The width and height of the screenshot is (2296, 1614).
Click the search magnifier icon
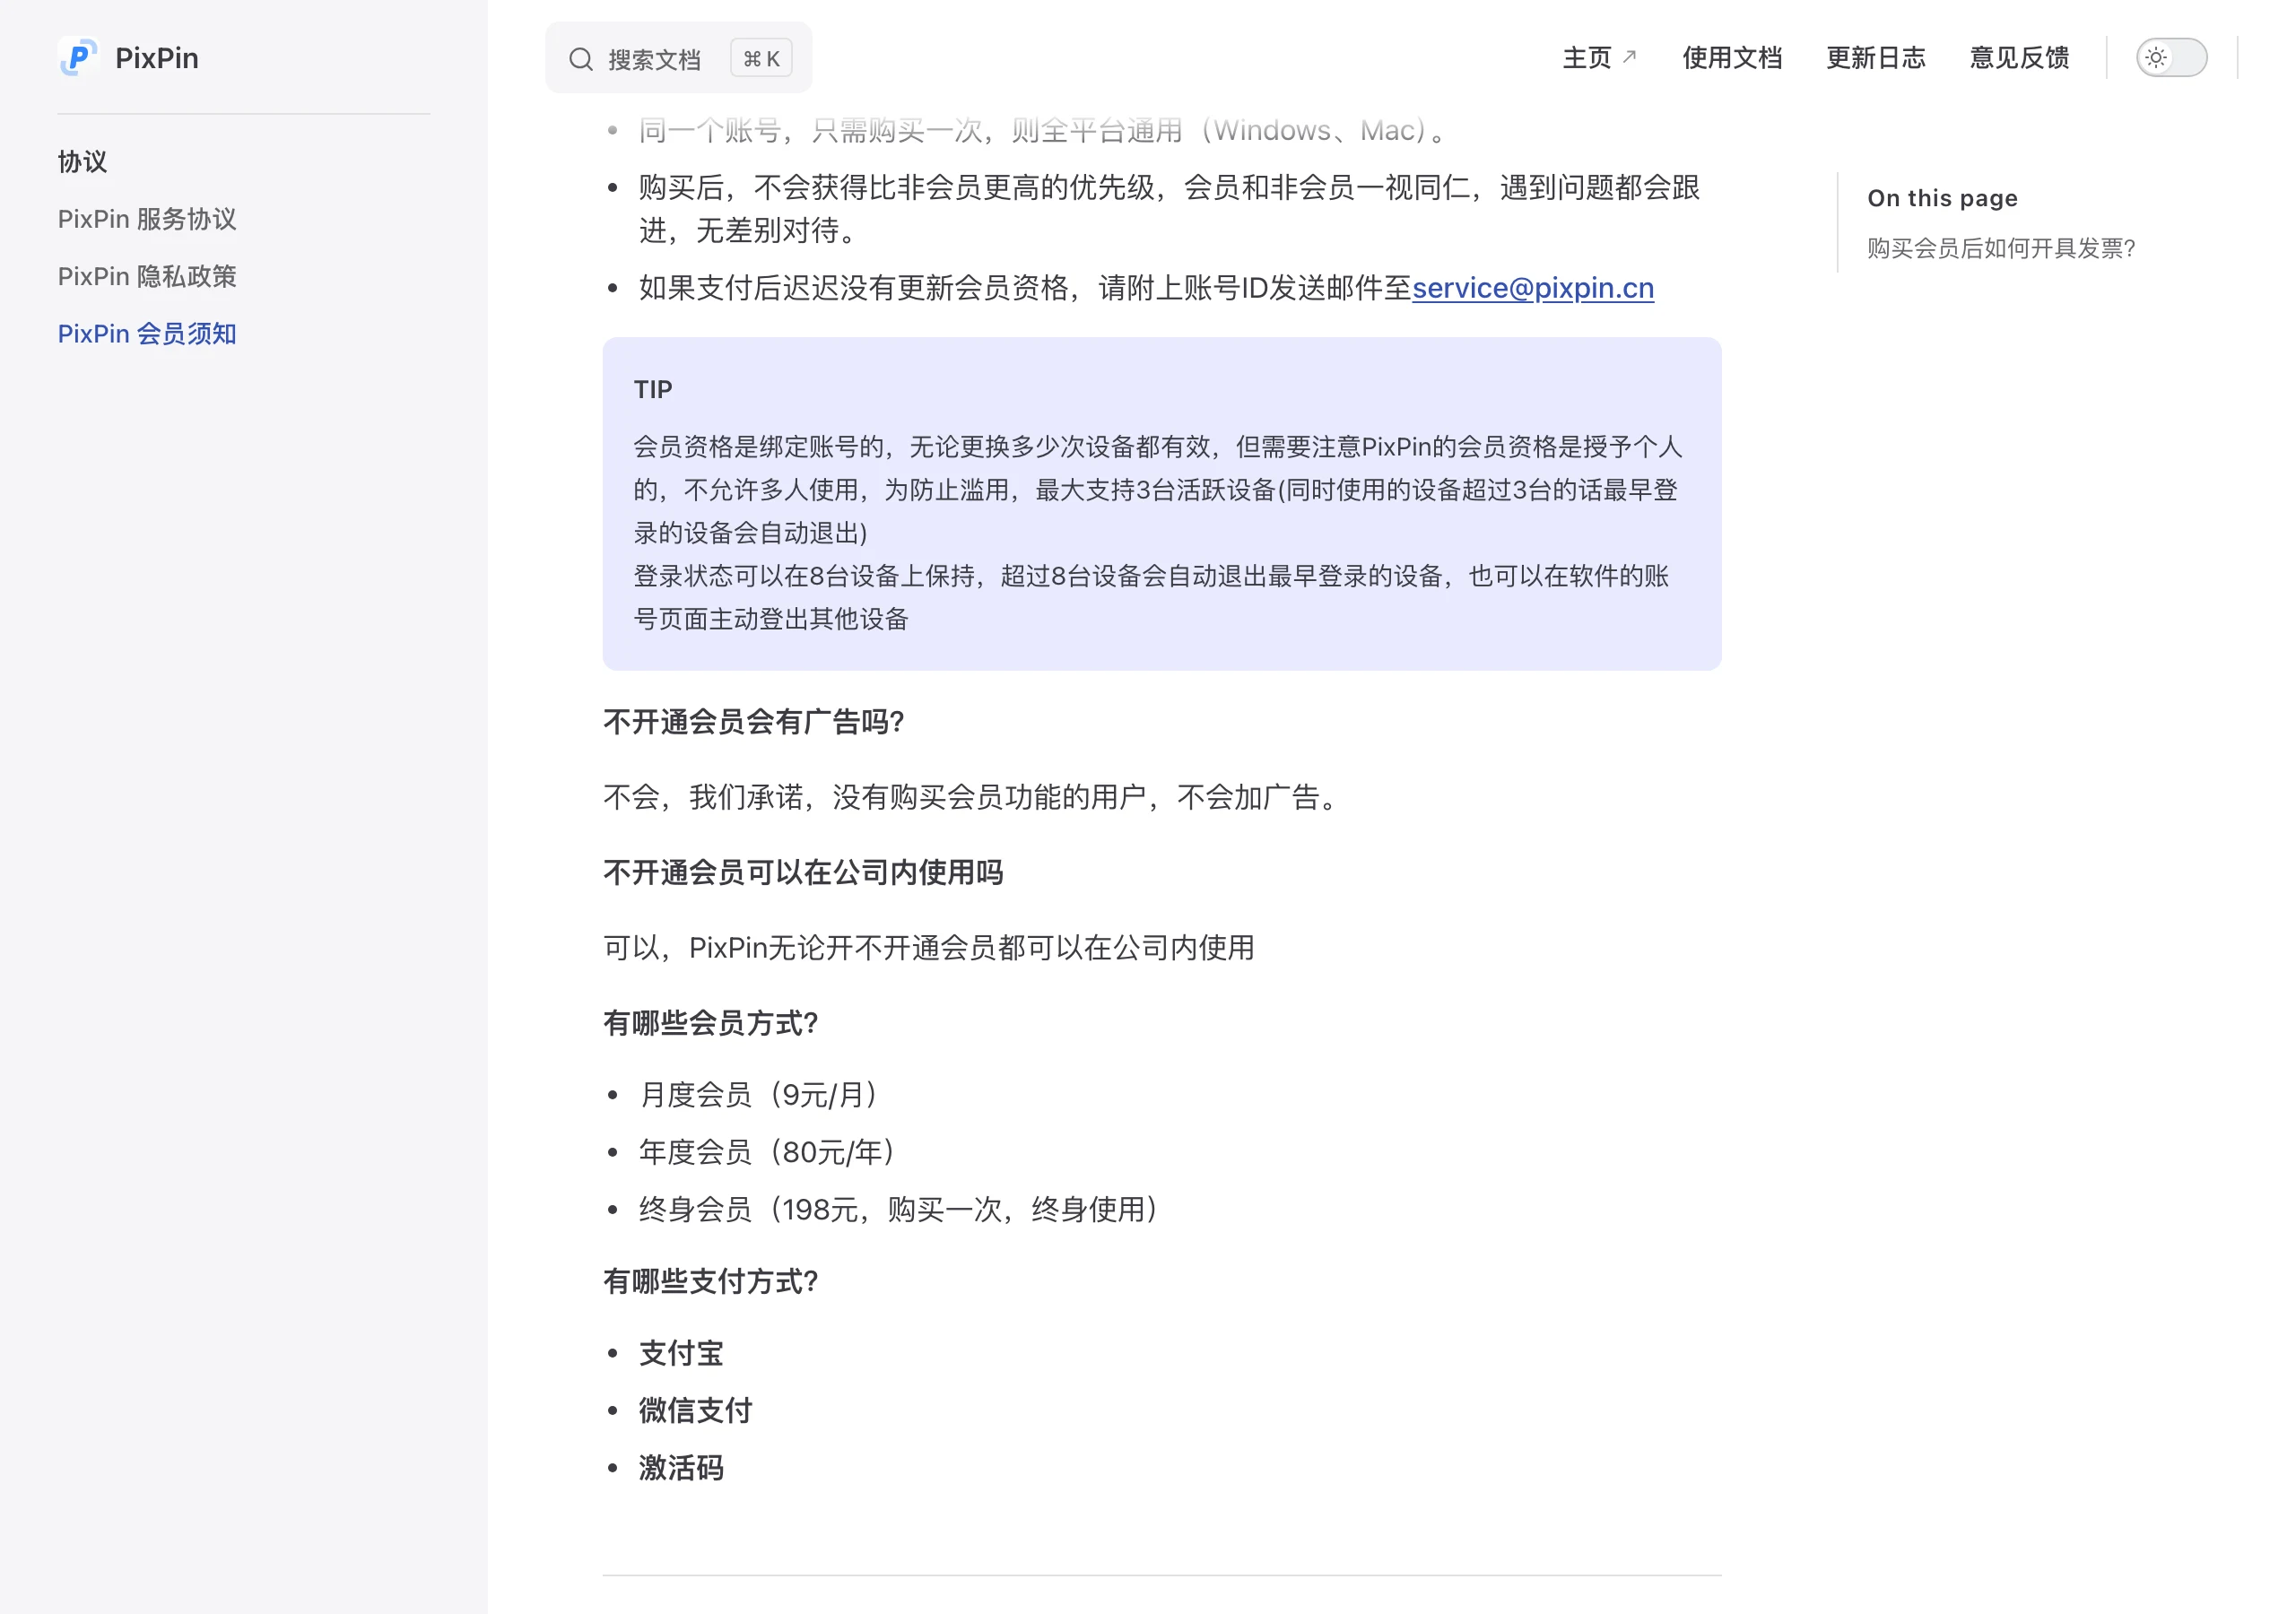coord(580,59)
